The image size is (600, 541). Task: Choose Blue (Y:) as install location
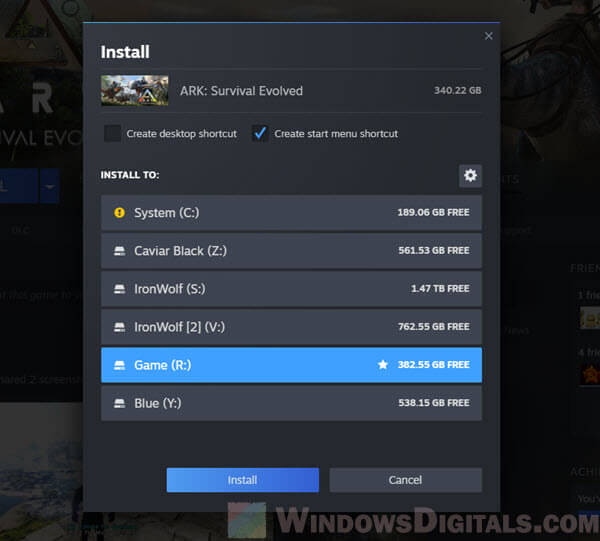coord(291,403)
